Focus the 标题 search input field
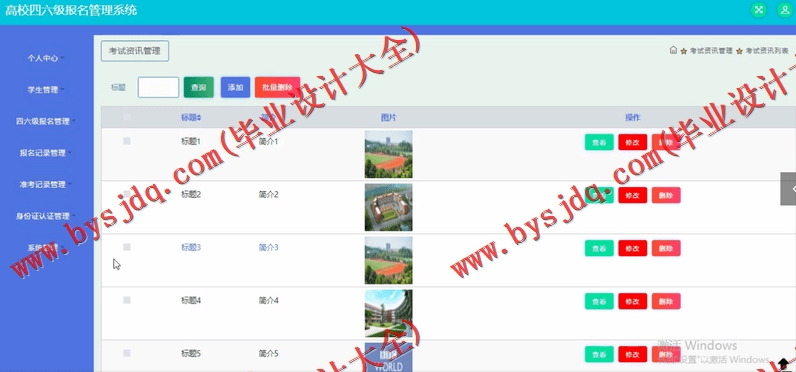This screenshot has width=796, height=372. pos(158,87)
